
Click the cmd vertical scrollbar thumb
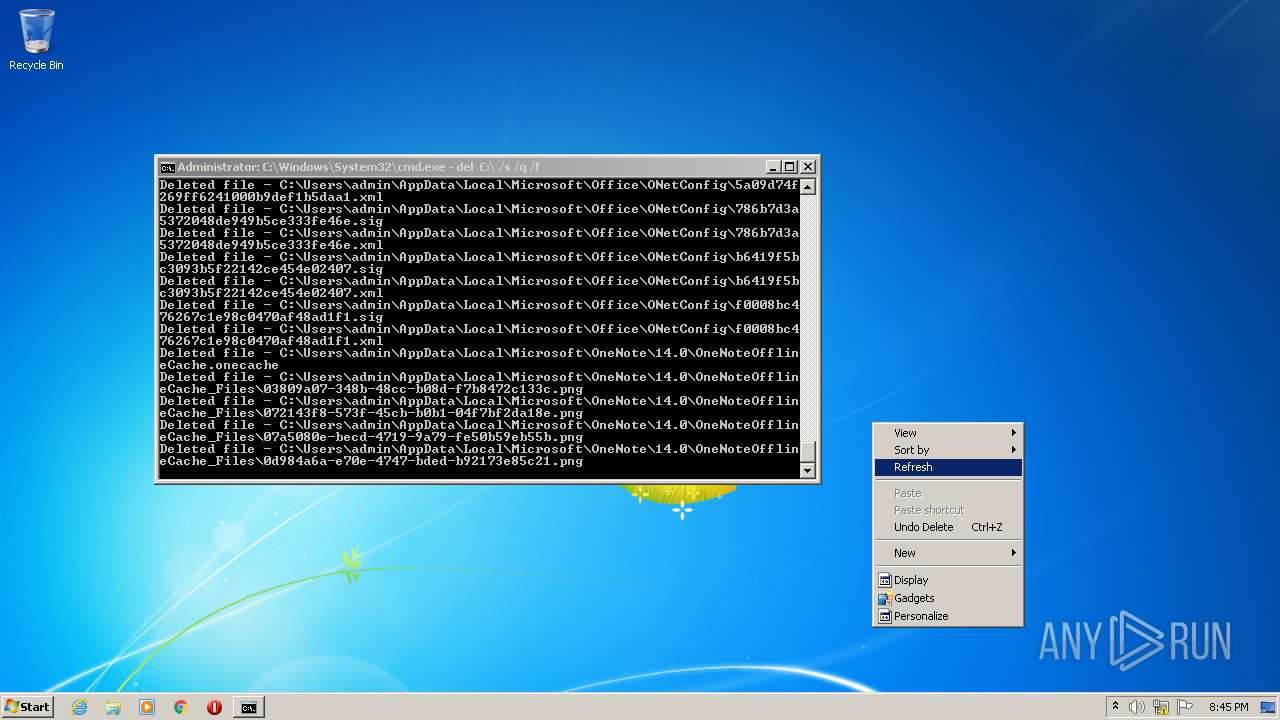click(x=808, y=452)
